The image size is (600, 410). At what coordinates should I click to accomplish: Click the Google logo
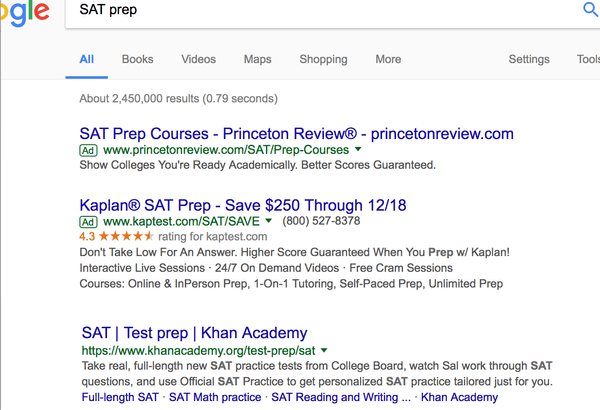24,12
